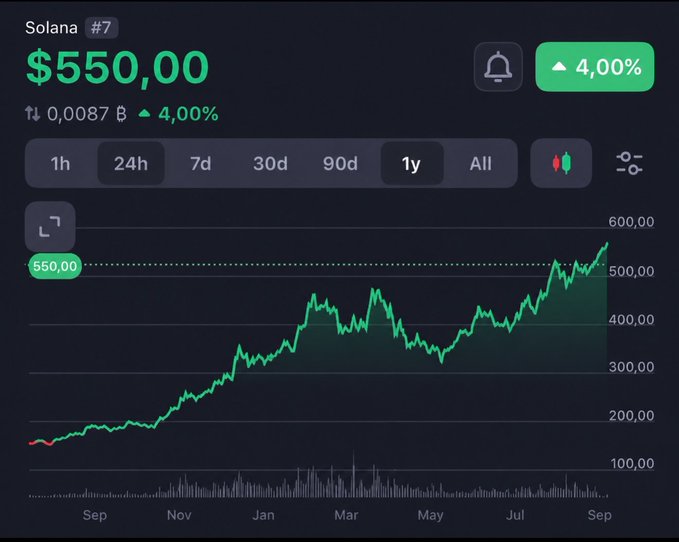Select the 90d time range

click(x=340, y=164)
